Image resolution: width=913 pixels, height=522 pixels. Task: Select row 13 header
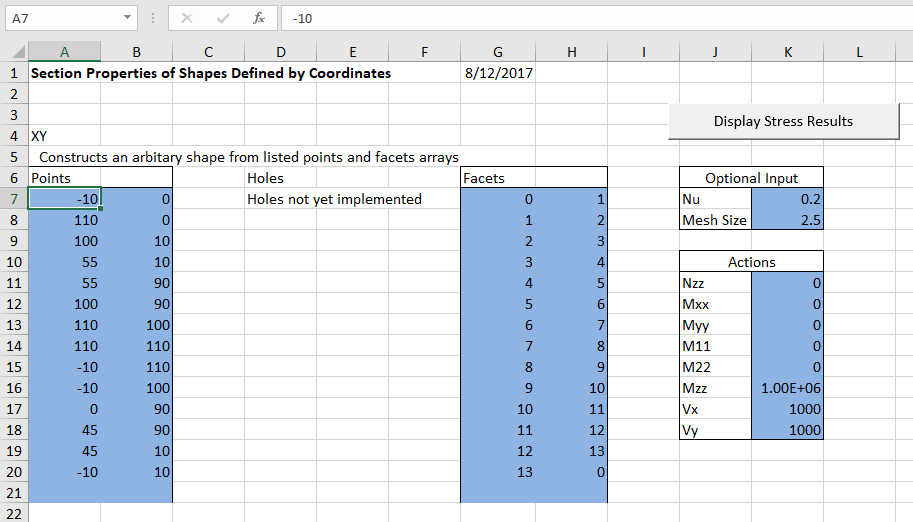click(14, 325)
